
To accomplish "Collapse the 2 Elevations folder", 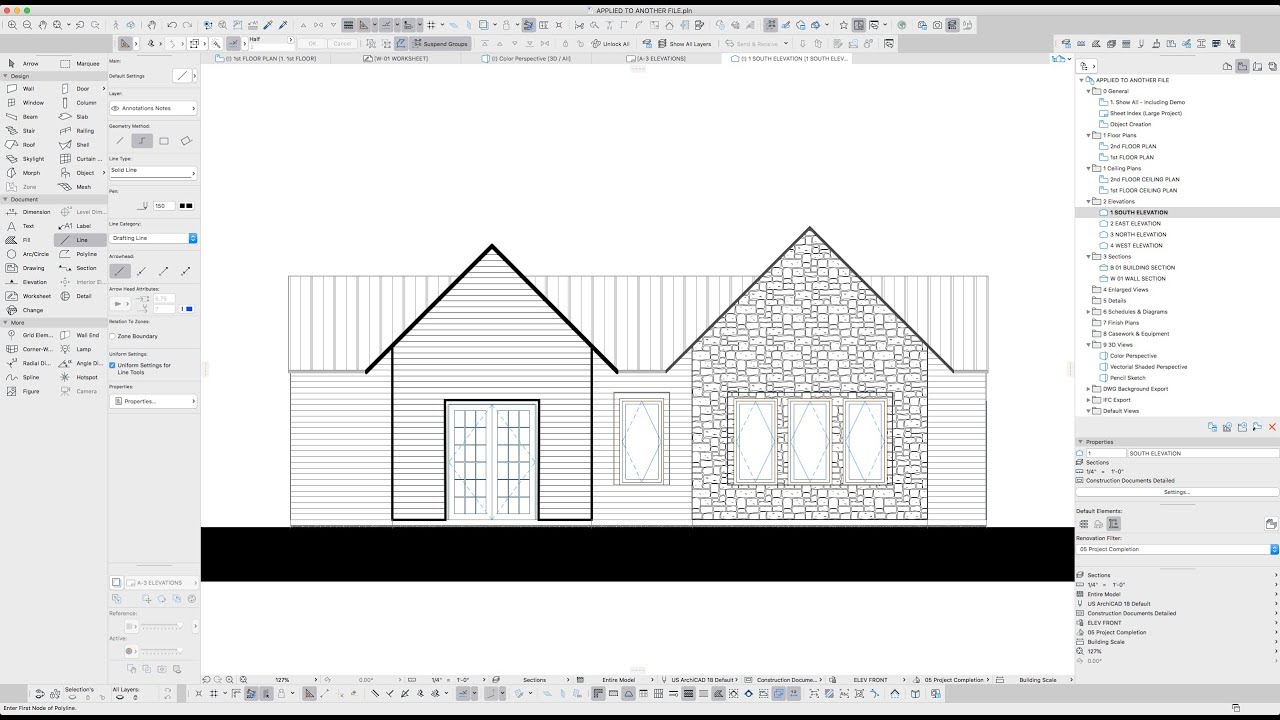I will coord(1089,201).
